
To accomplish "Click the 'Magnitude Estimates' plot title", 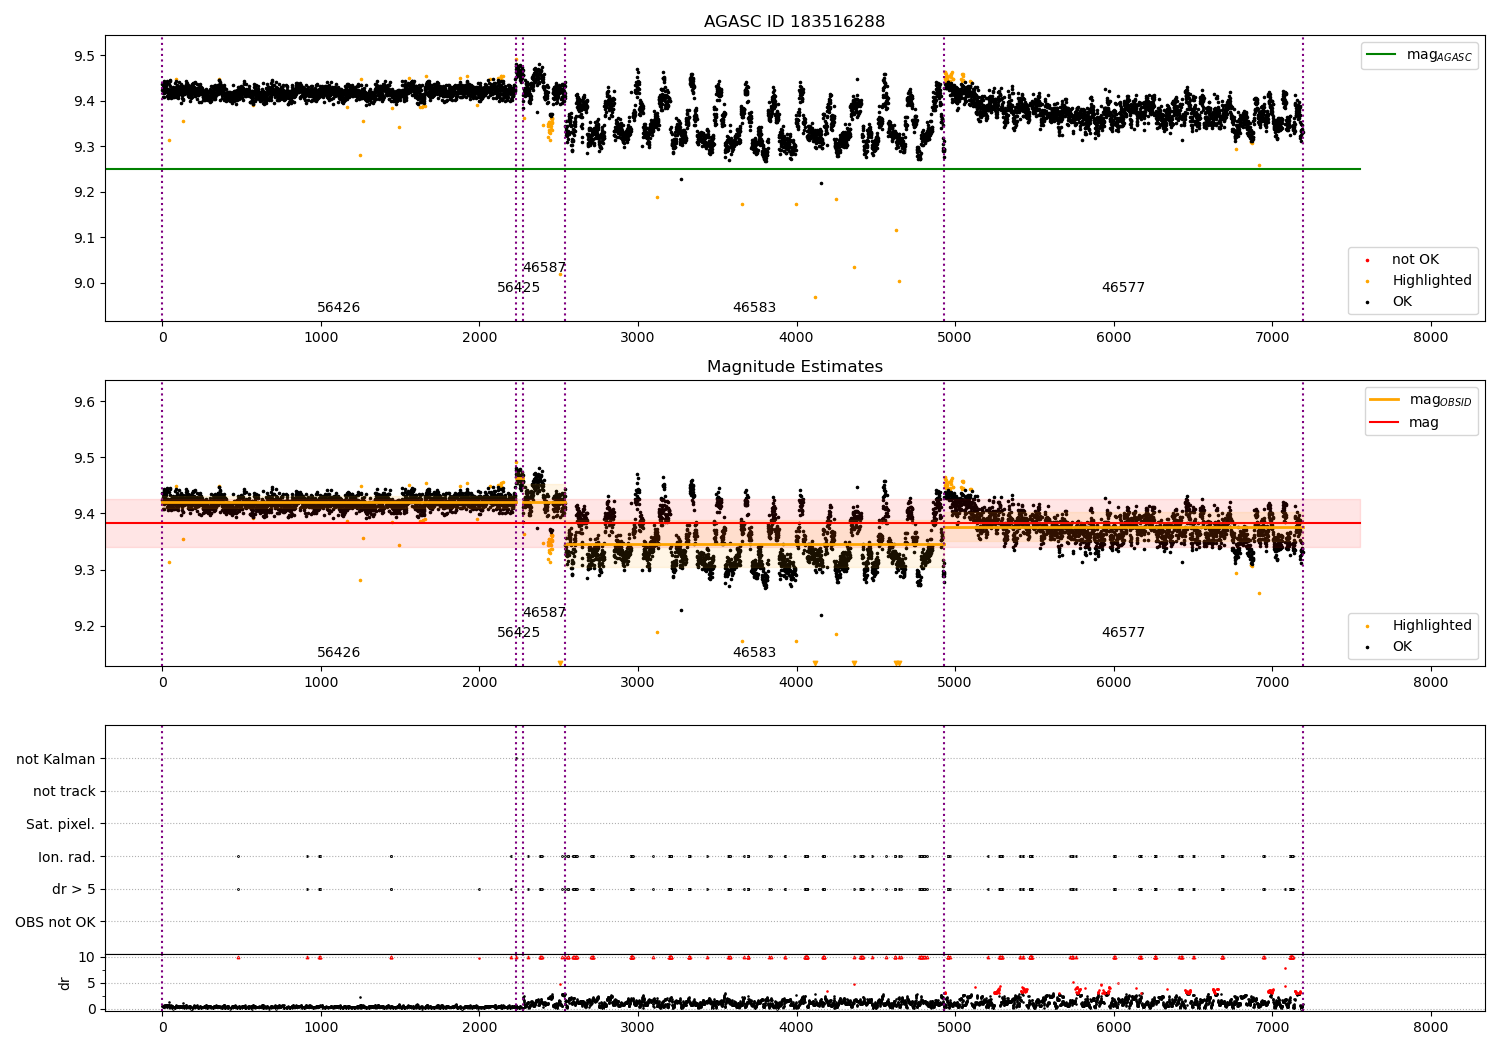I will pyautogui.click(x=794, y=367).
